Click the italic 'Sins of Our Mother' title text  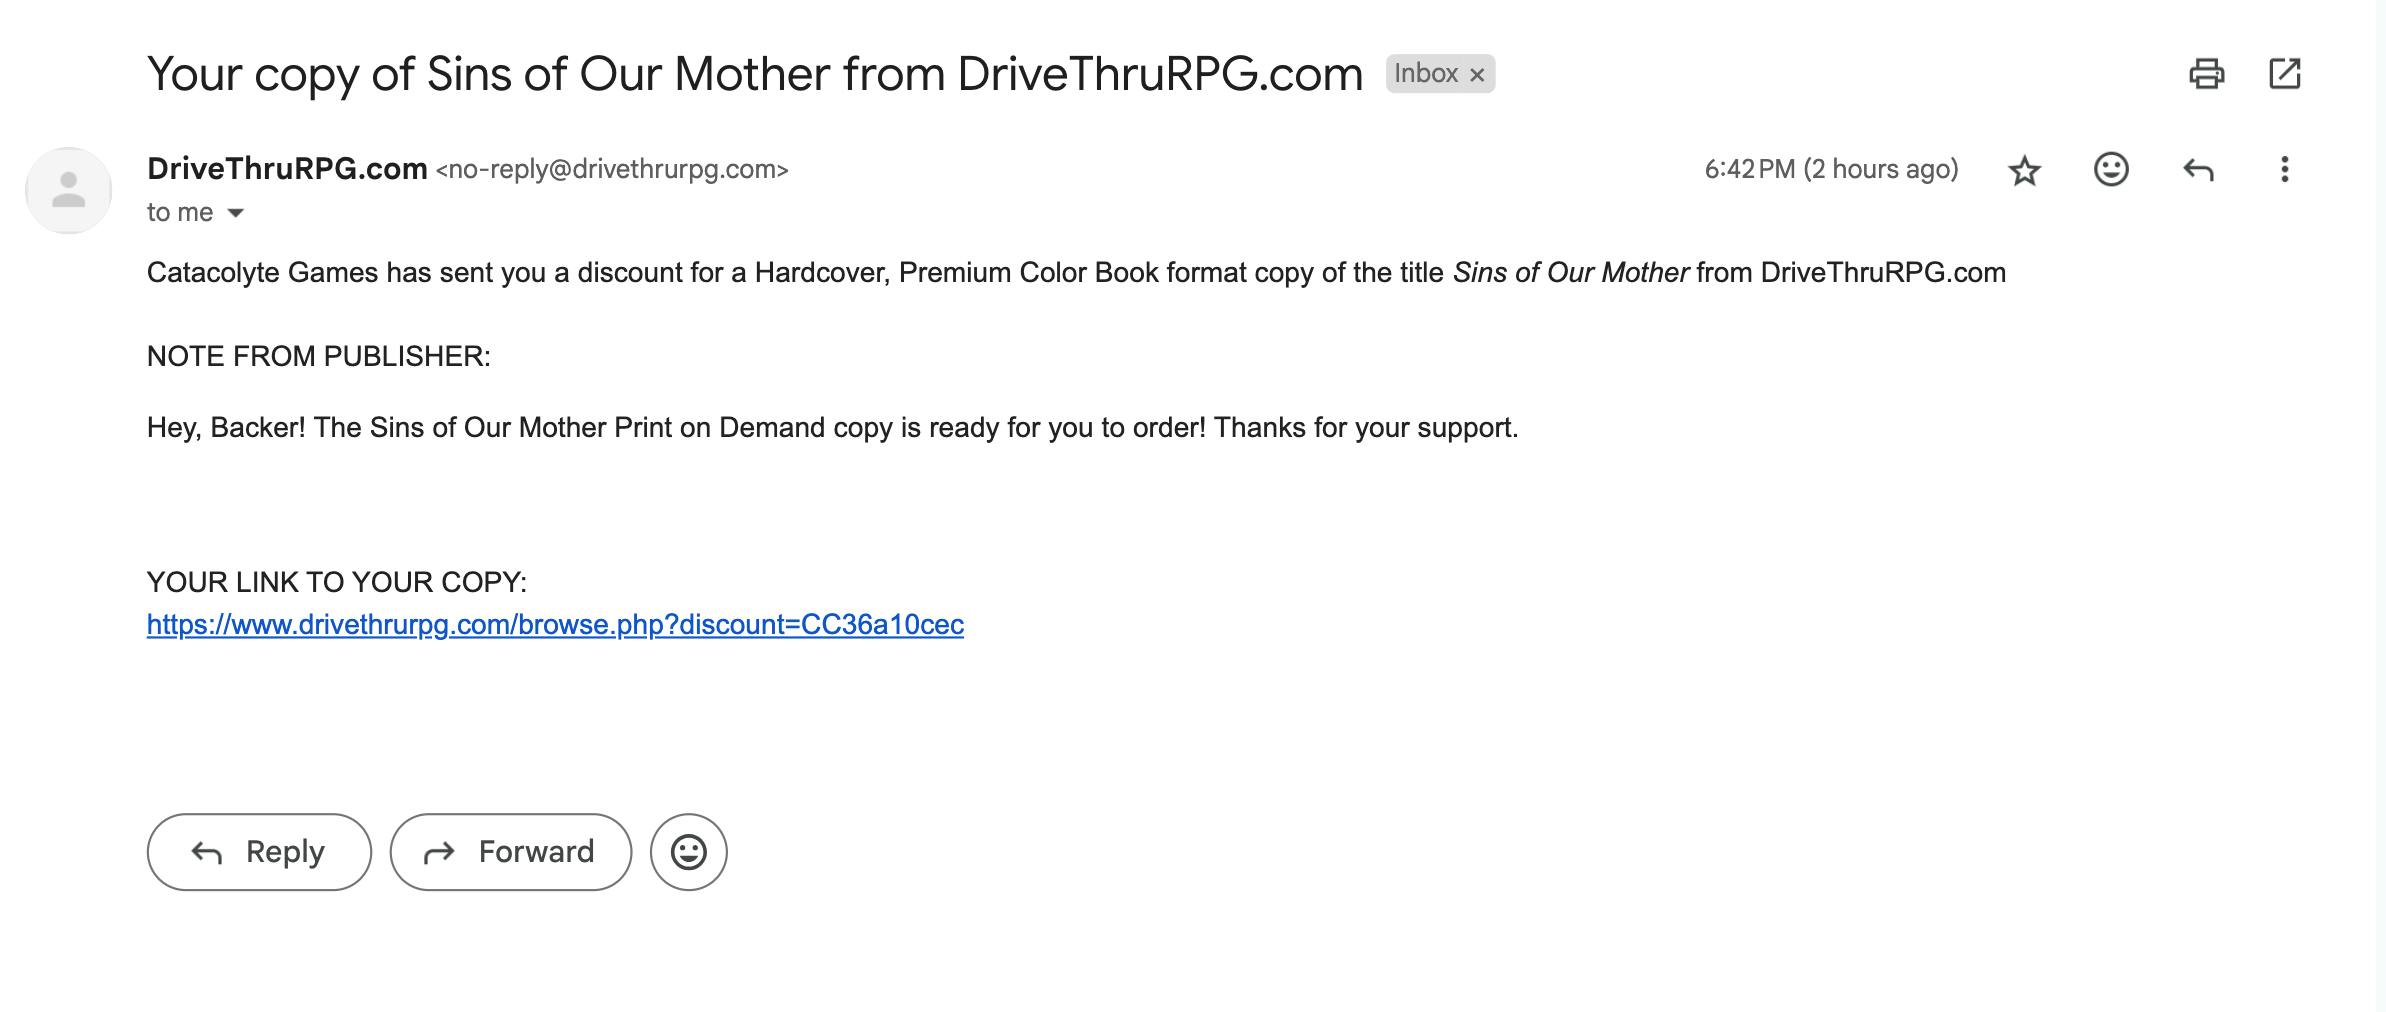pyautogui.click(x=1570, y=273)
